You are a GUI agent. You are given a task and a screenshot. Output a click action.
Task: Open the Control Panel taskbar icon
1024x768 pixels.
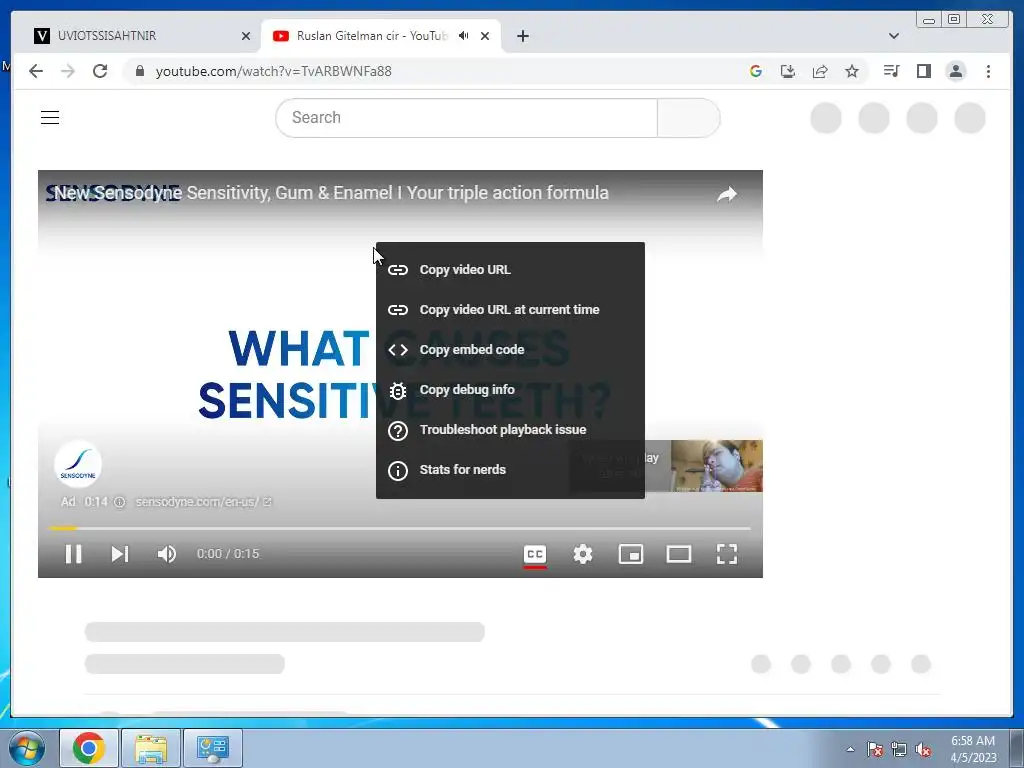click(x=213, y=748)
